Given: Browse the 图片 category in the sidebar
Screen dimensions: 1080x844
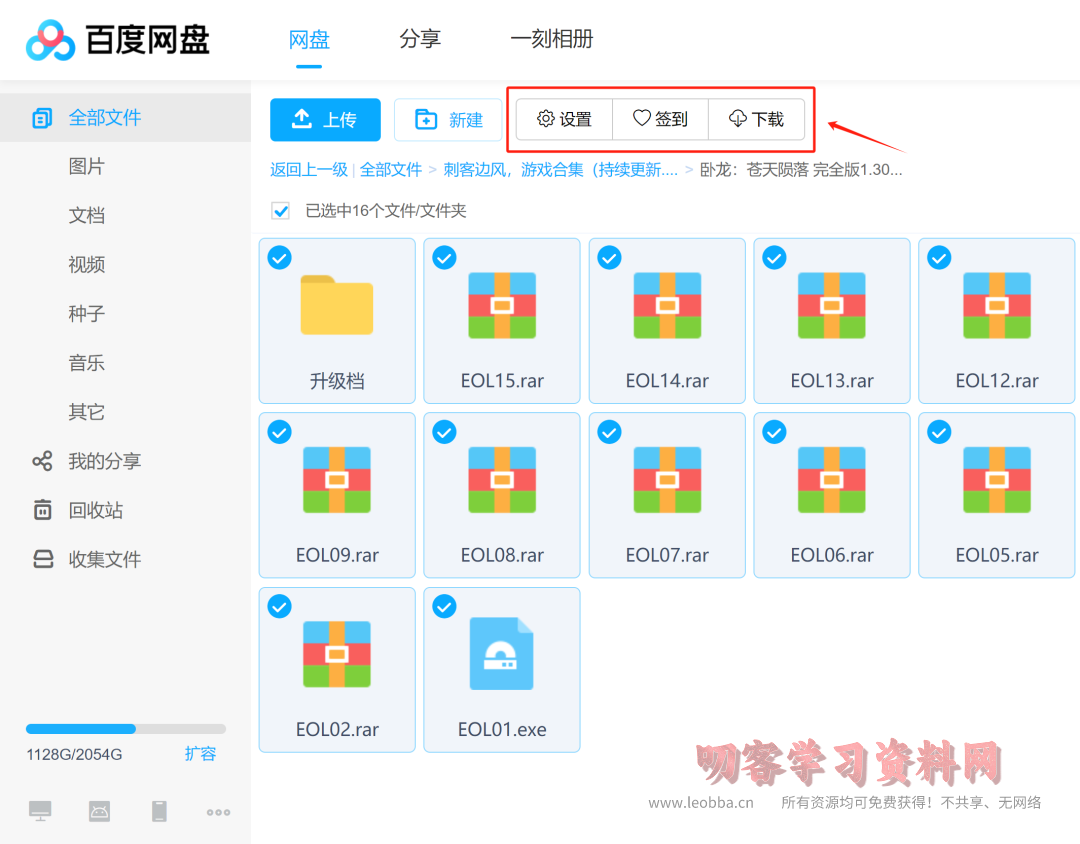Looking at the screenshot, I should point(86,166).
